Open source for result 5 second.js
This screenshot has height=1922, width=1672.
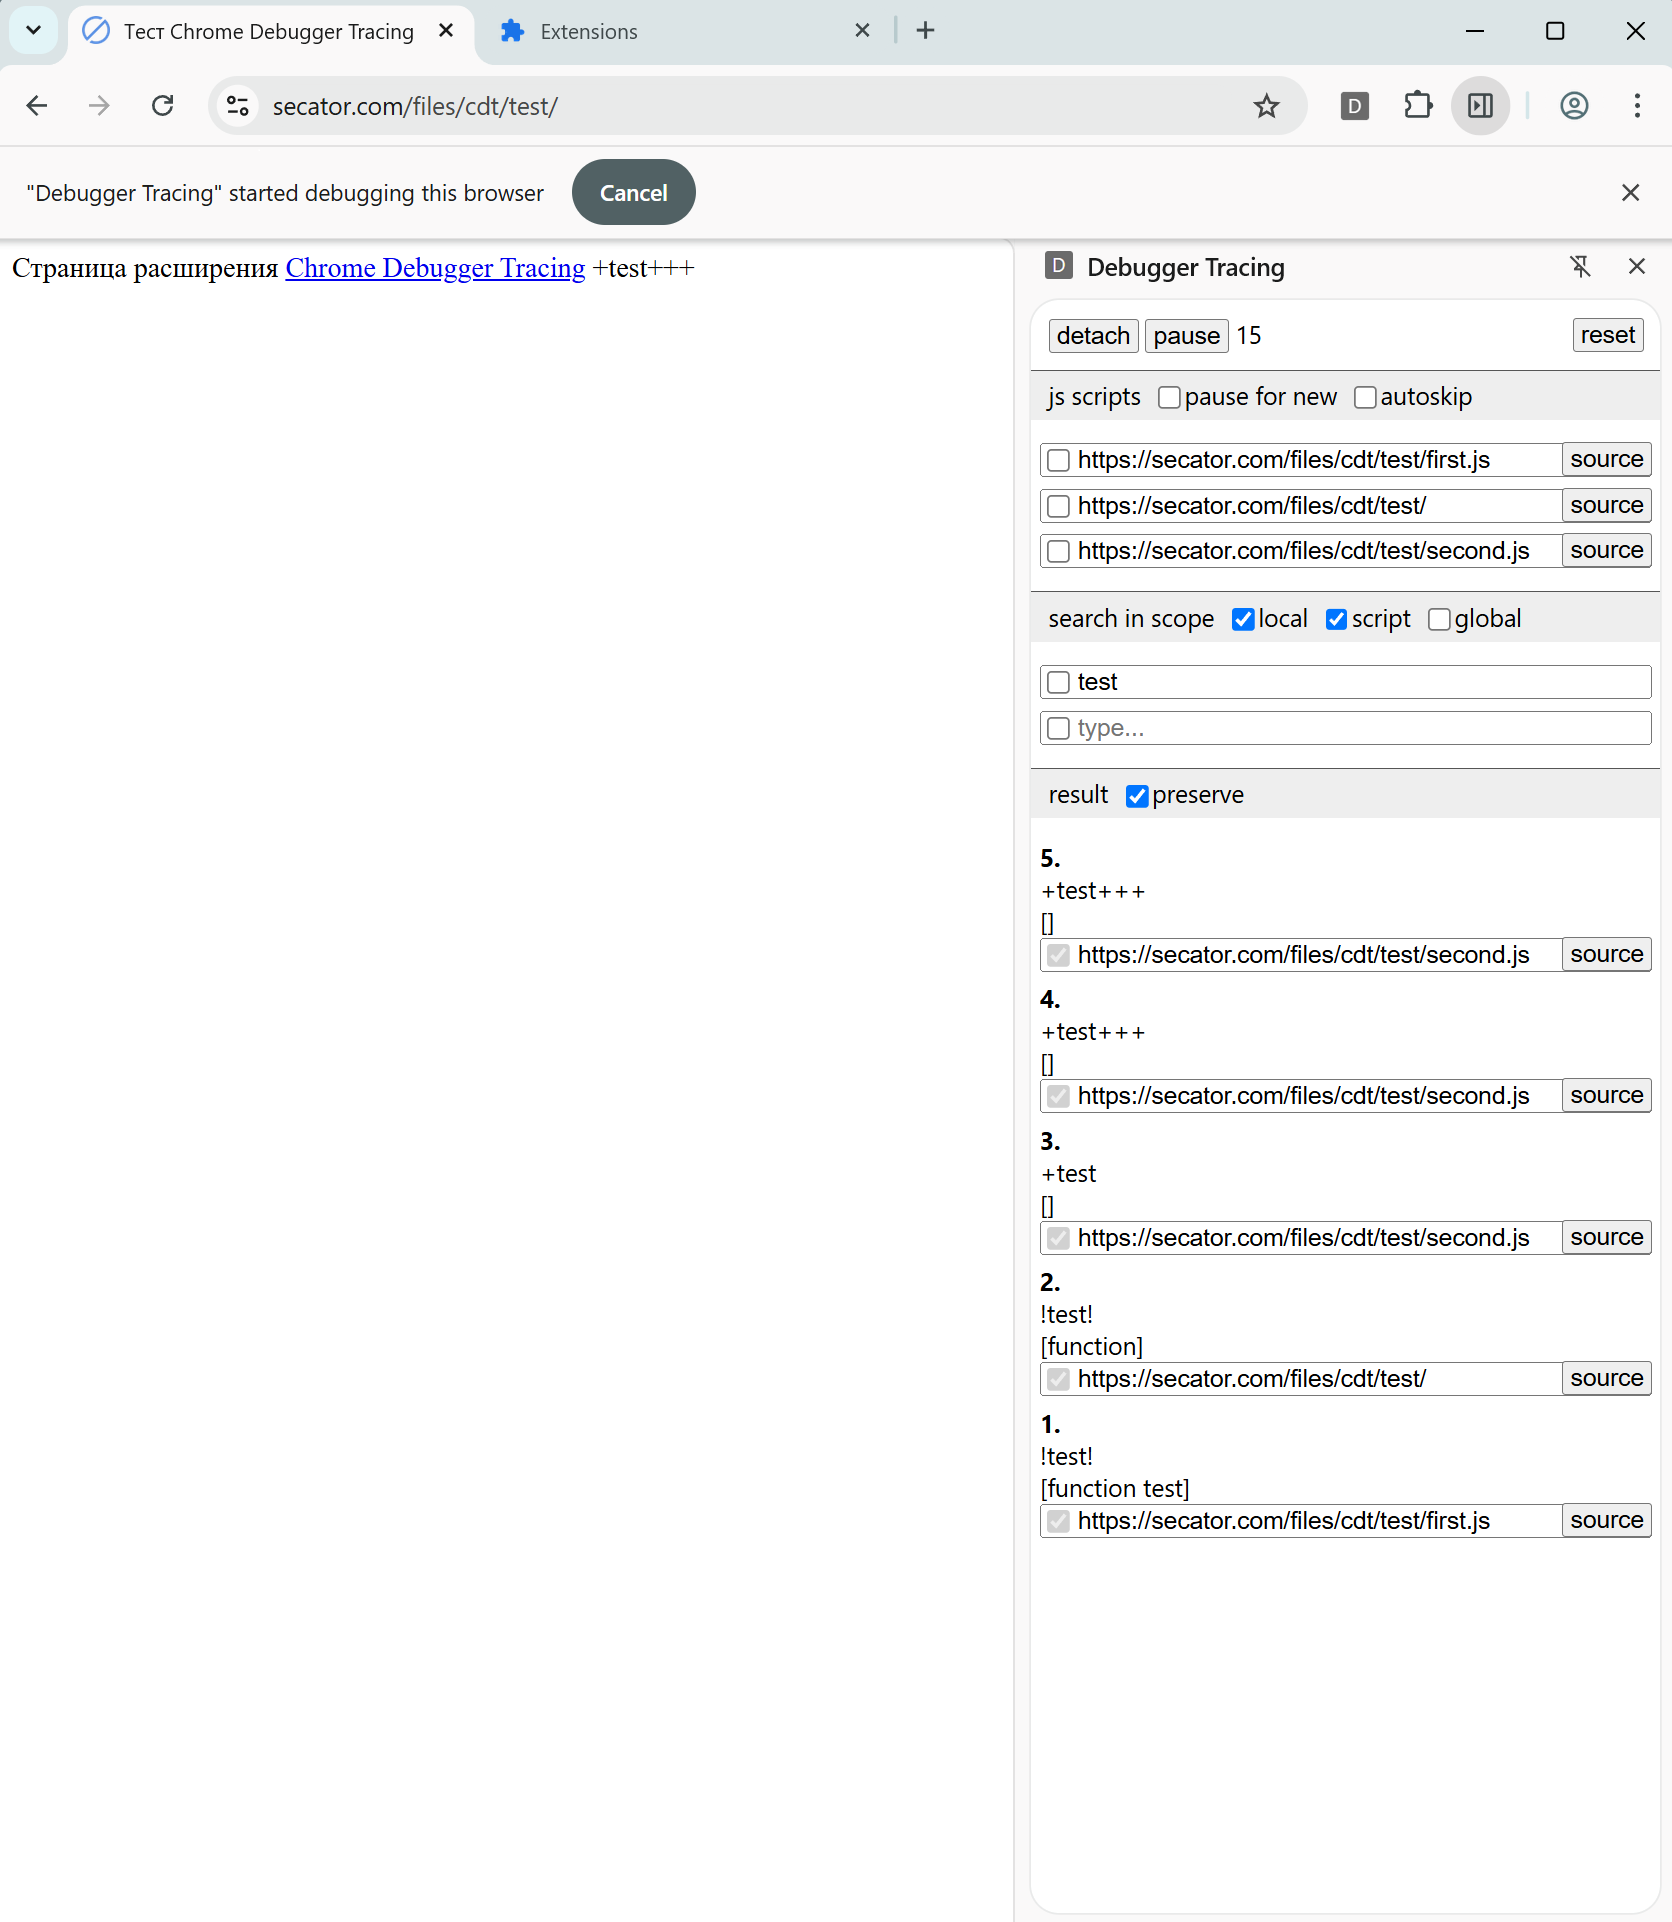(1606, 955)
